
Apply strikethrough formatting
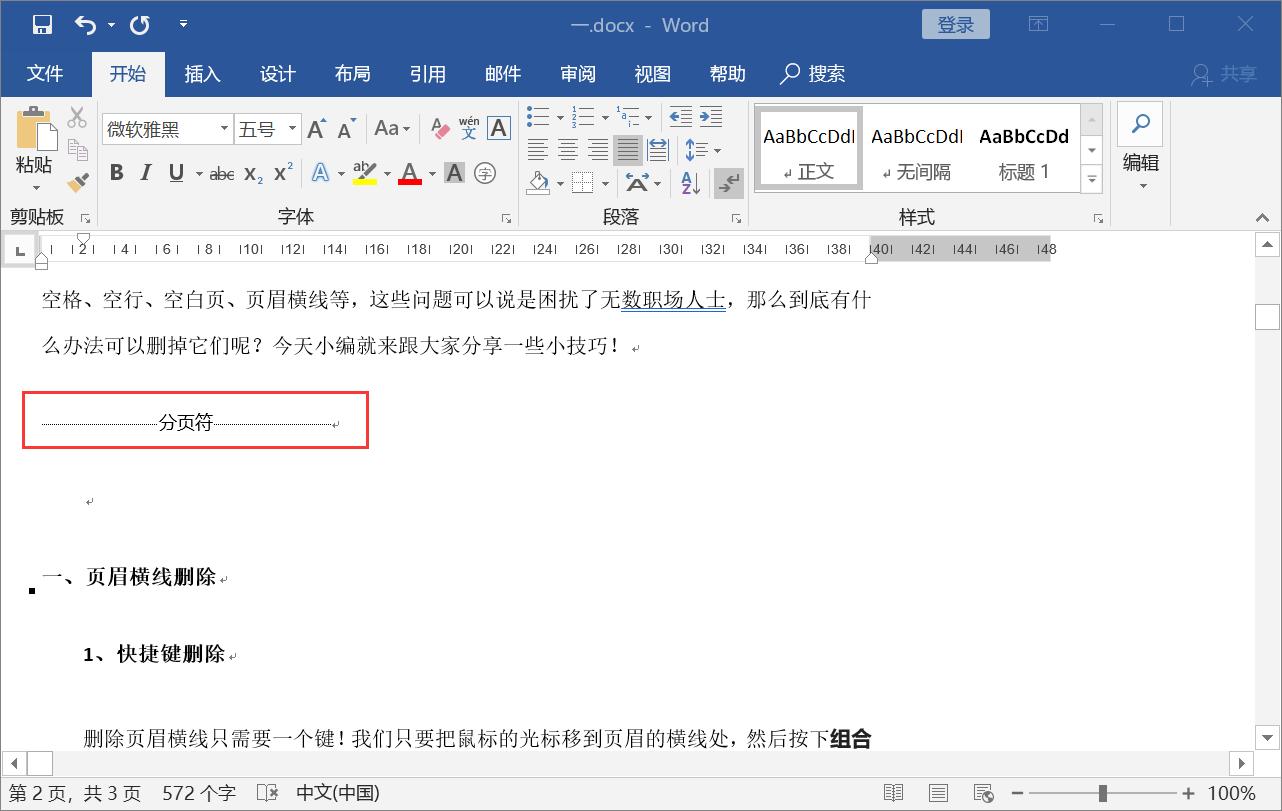220,172
